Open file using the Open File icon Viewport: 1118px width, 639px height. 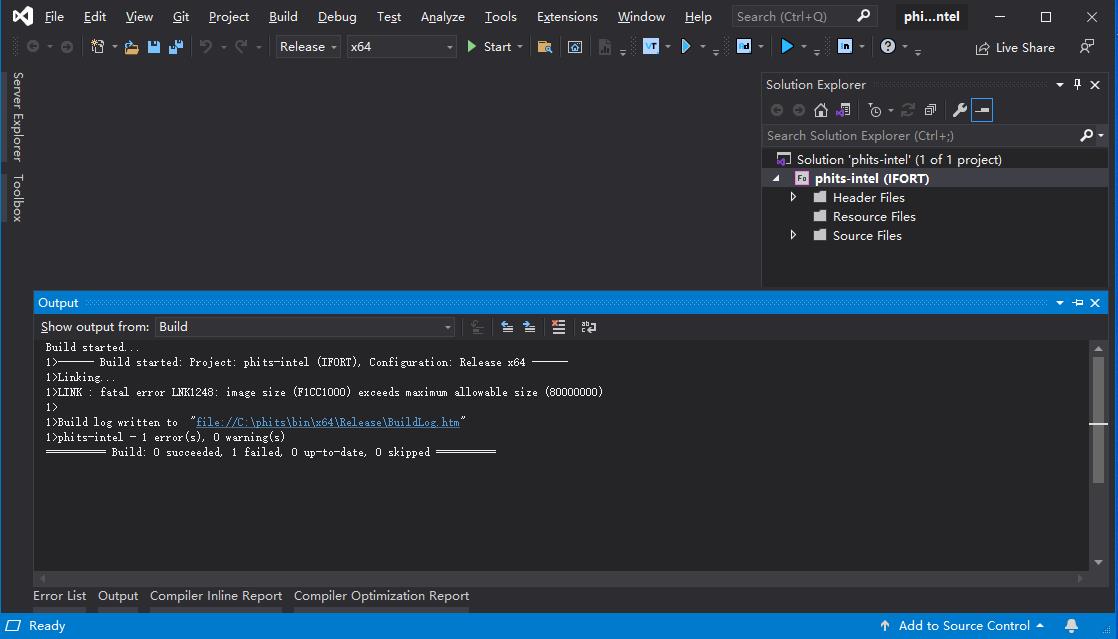coord(131,47)
